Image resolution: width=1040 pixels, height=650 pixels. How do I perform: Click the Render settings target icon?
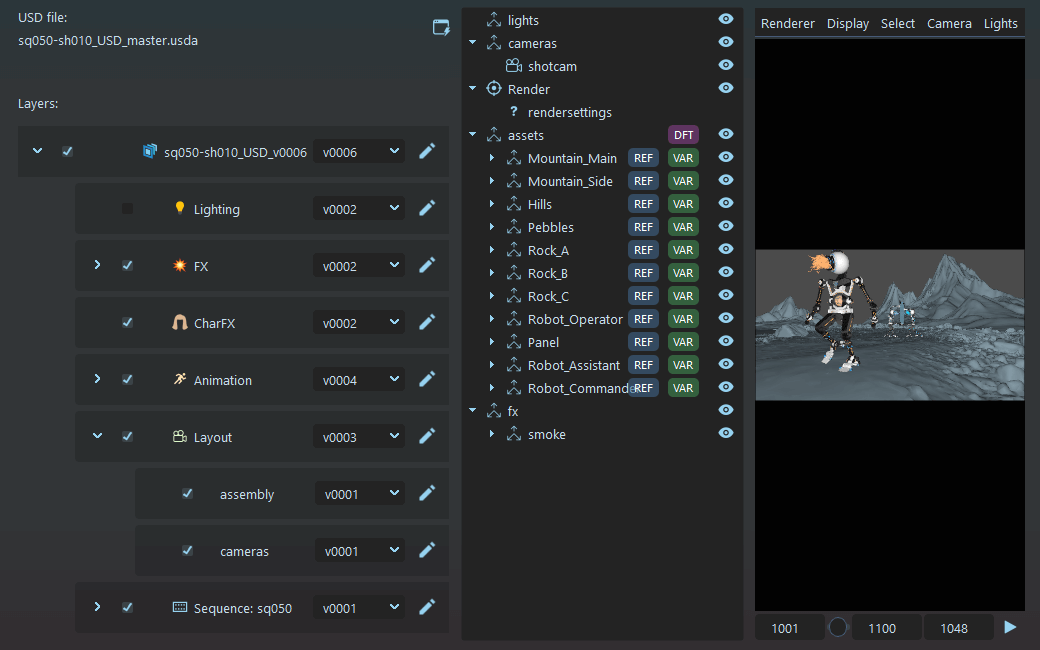[493, 89]
